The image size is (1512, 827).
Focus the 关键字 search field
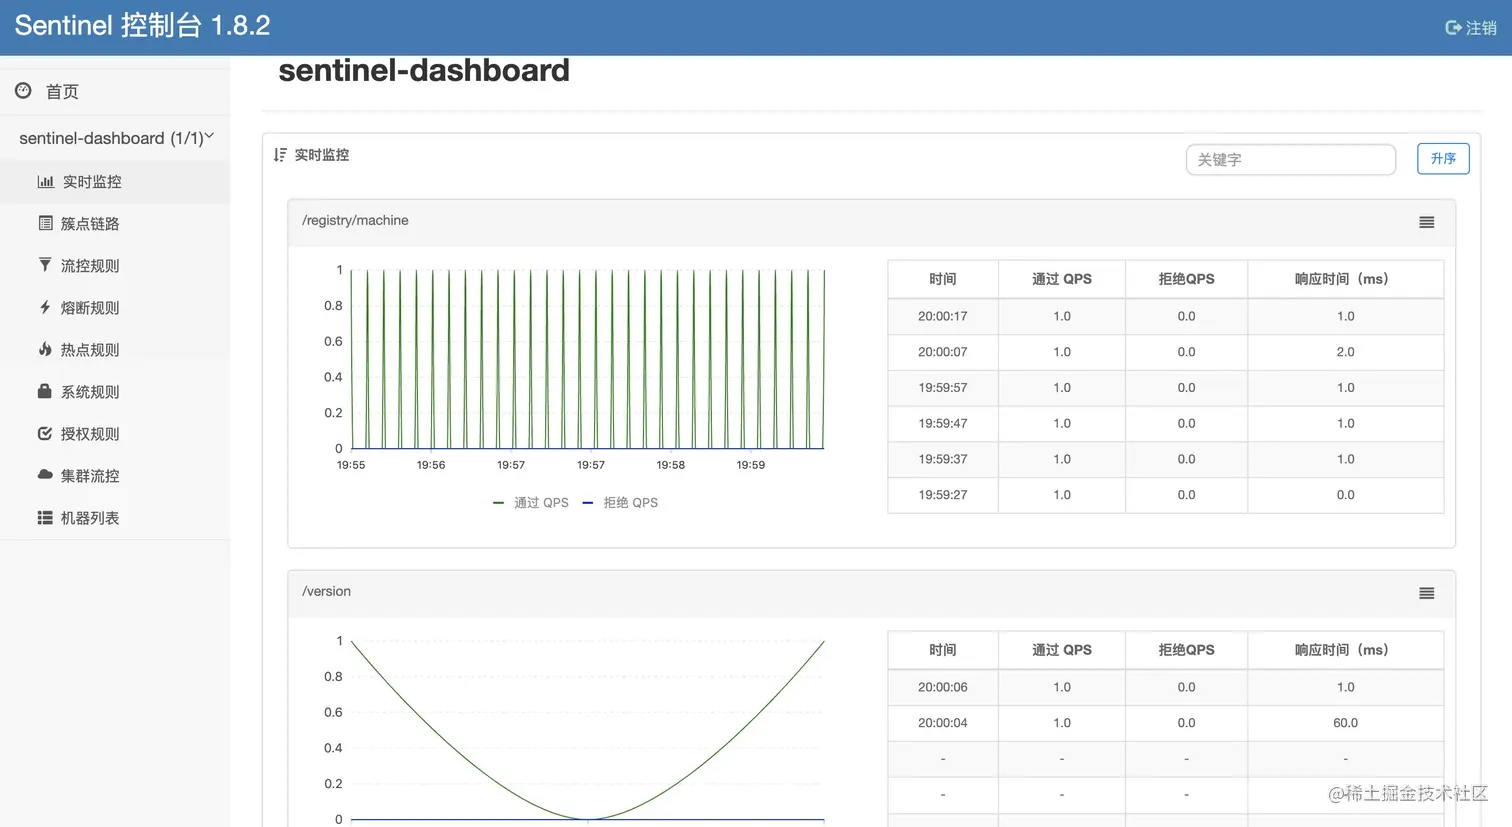(1291, 160)
